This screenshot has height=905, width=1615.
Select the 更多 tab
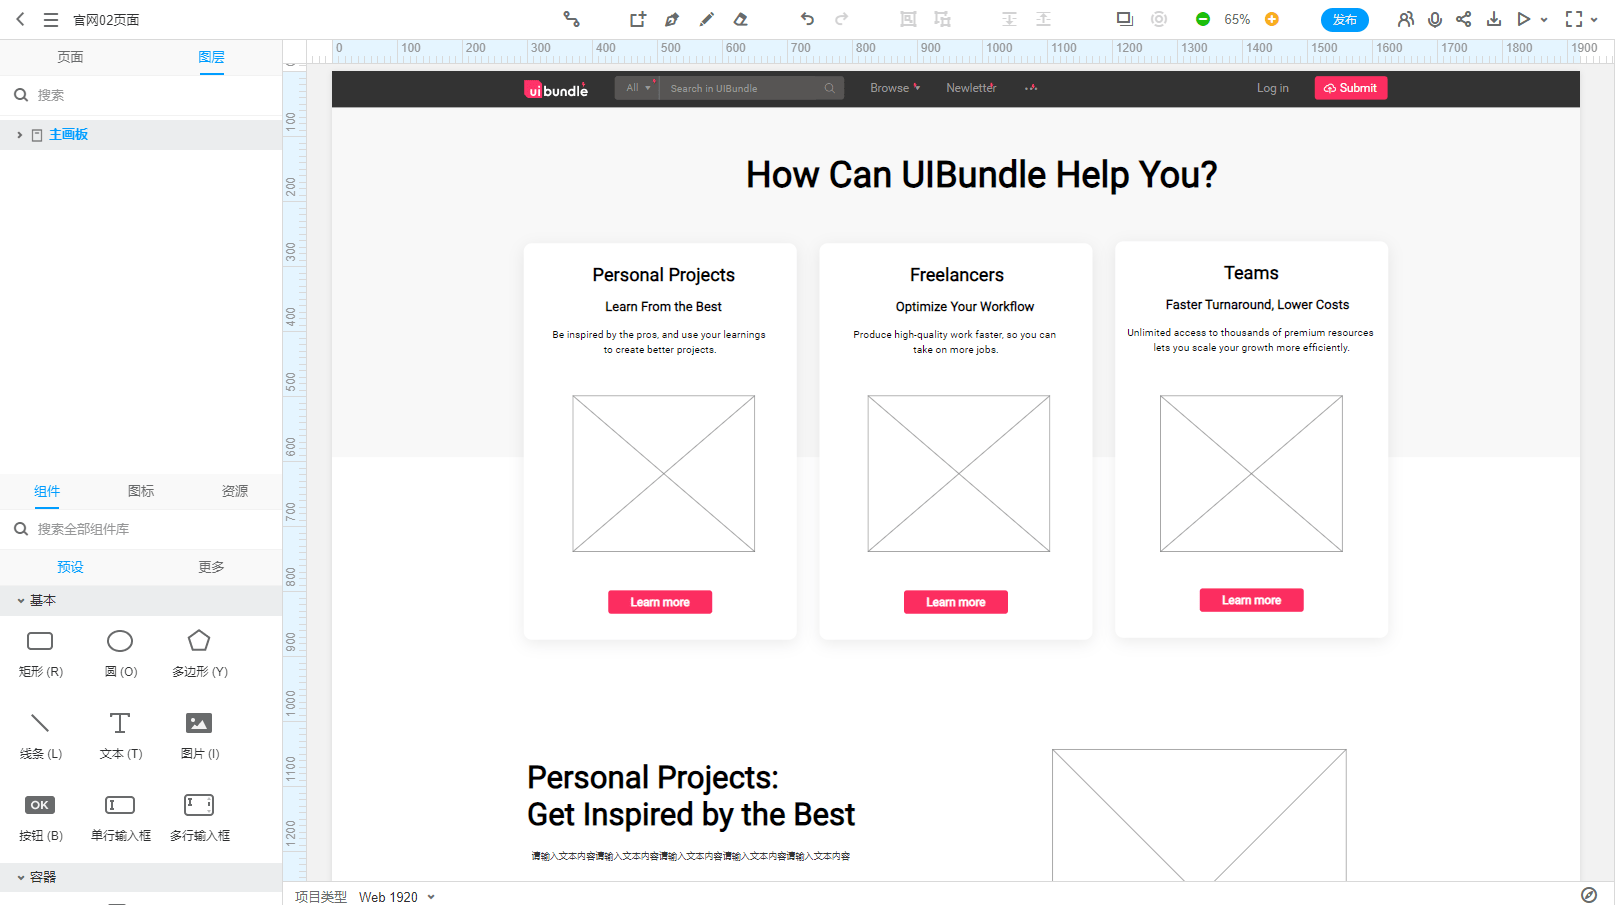coord(211,567)
